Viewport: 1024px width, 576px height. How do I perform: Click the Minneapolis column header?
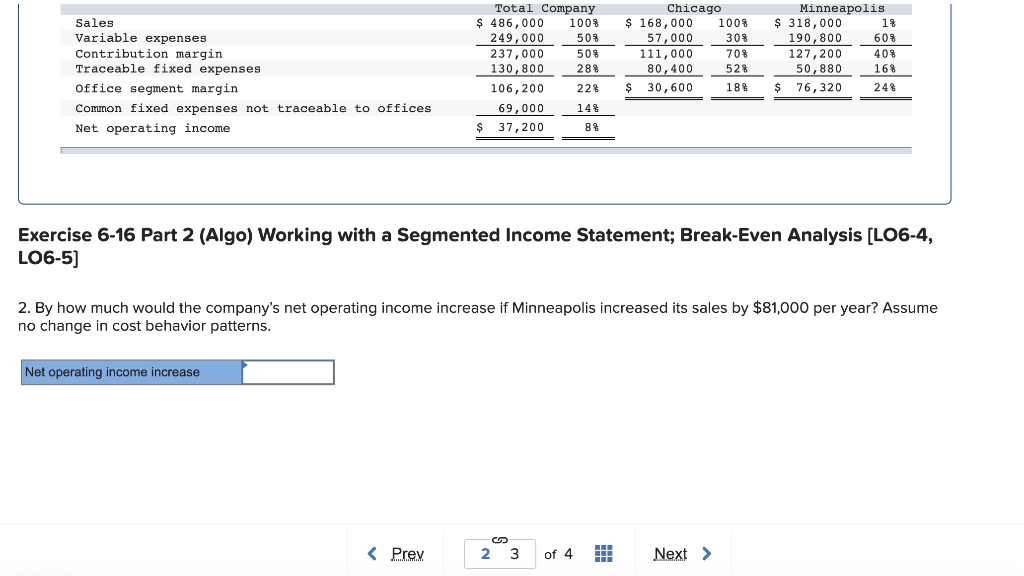point(842,8)
